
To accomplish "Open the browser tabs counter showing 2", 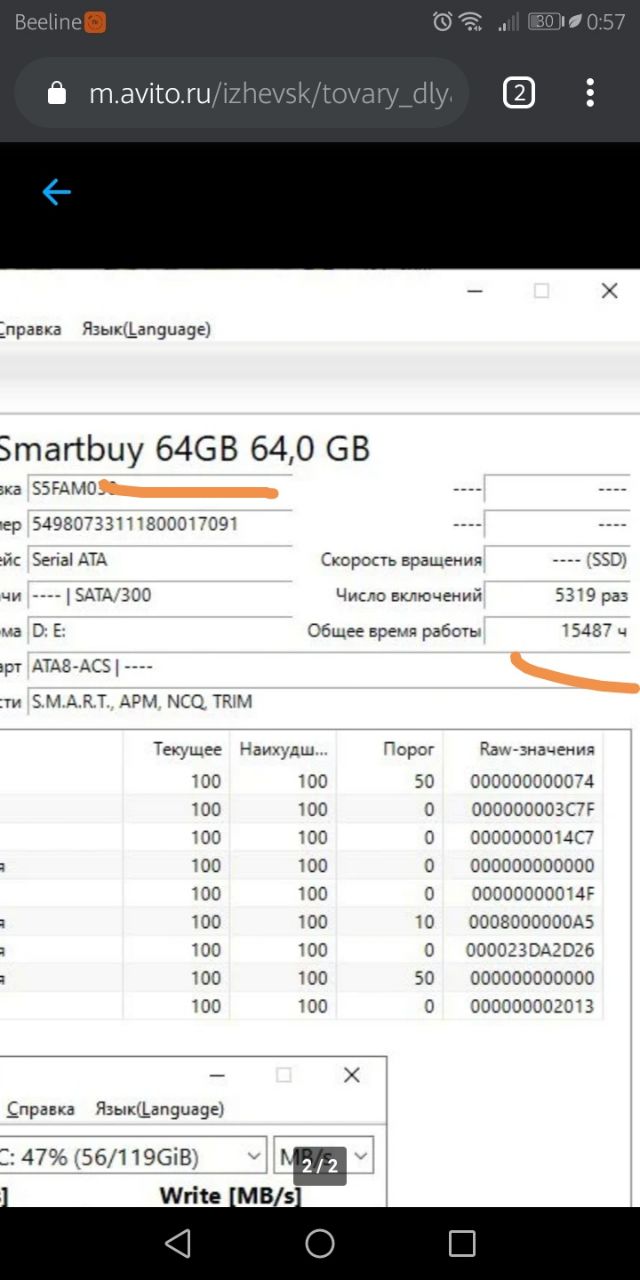I will click(518, 93).
